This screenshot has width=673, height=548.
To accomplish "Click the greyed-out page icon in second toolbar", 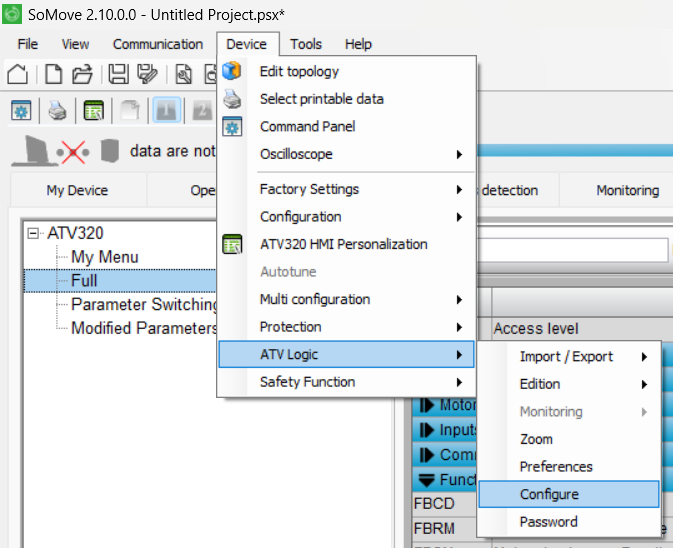I will [130, 111].
